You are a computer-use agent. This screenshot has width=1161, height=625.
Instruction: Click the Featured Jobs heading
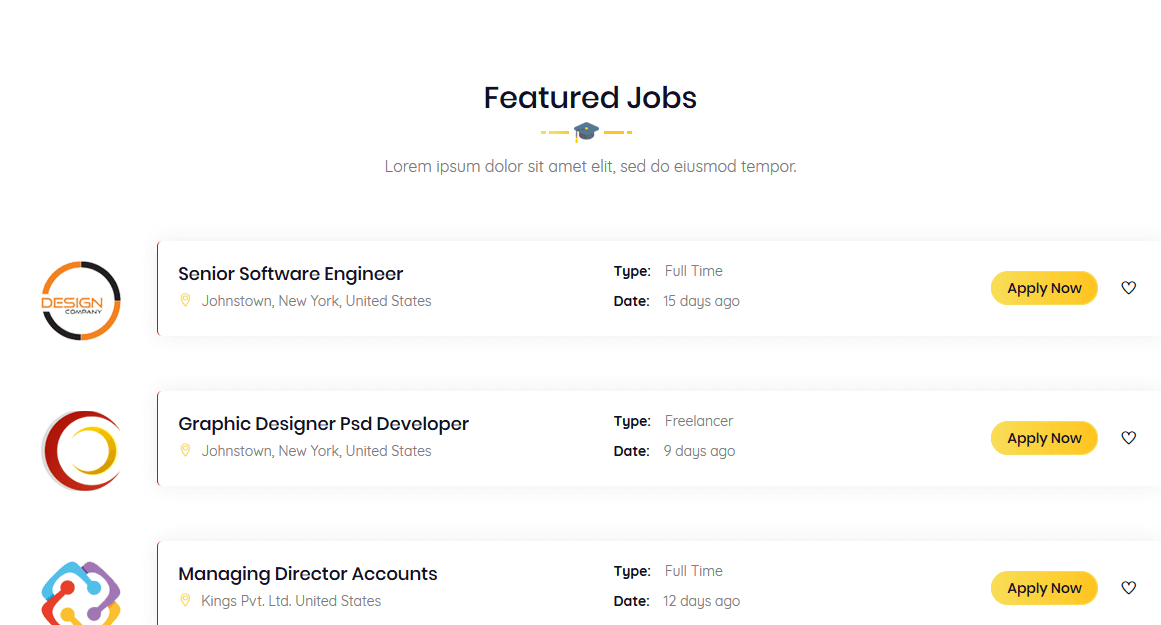[590, 98]
